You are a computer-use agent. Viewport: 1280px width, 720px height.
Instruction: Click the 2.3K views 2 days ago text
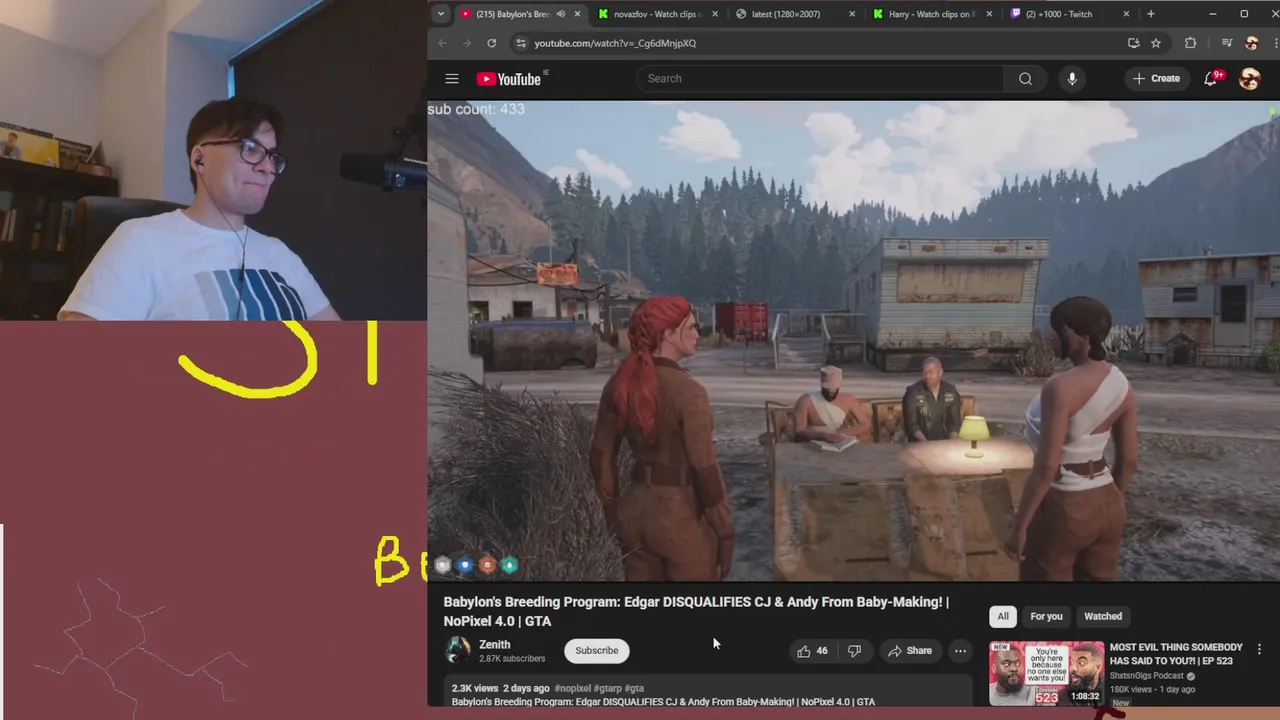(500, 688)
